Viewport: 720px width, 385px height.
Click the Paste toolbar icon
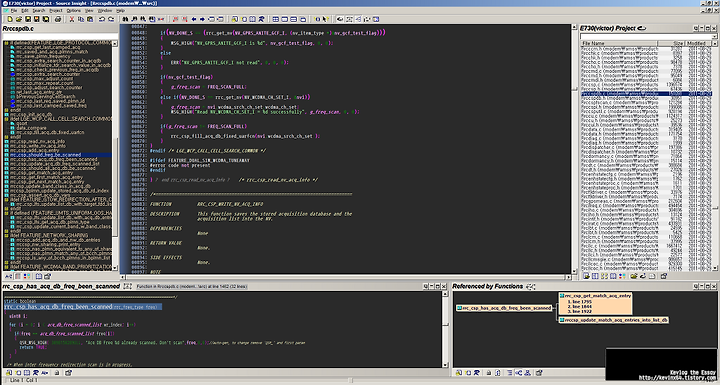click(x=90, y=19)
